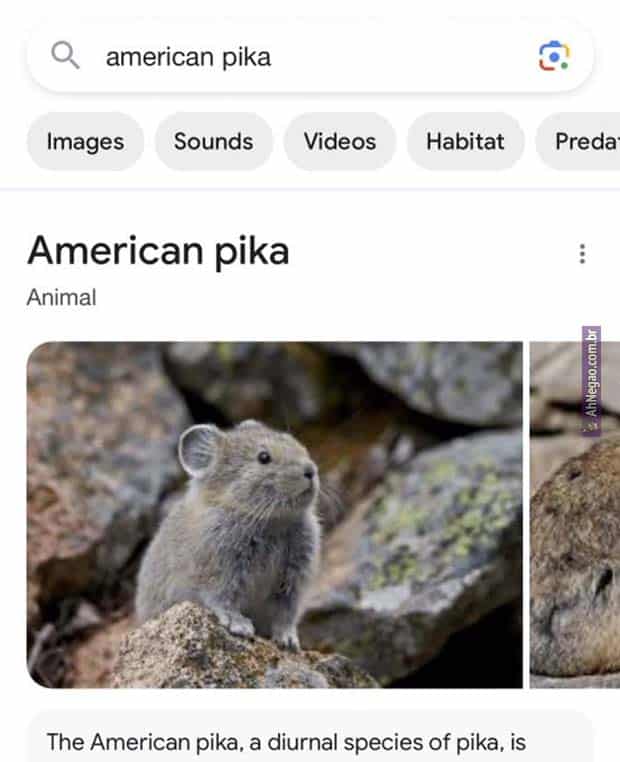Switch to the Videos filter chip
The height and width of the screenshot is (762, 620).
point(340,141)
